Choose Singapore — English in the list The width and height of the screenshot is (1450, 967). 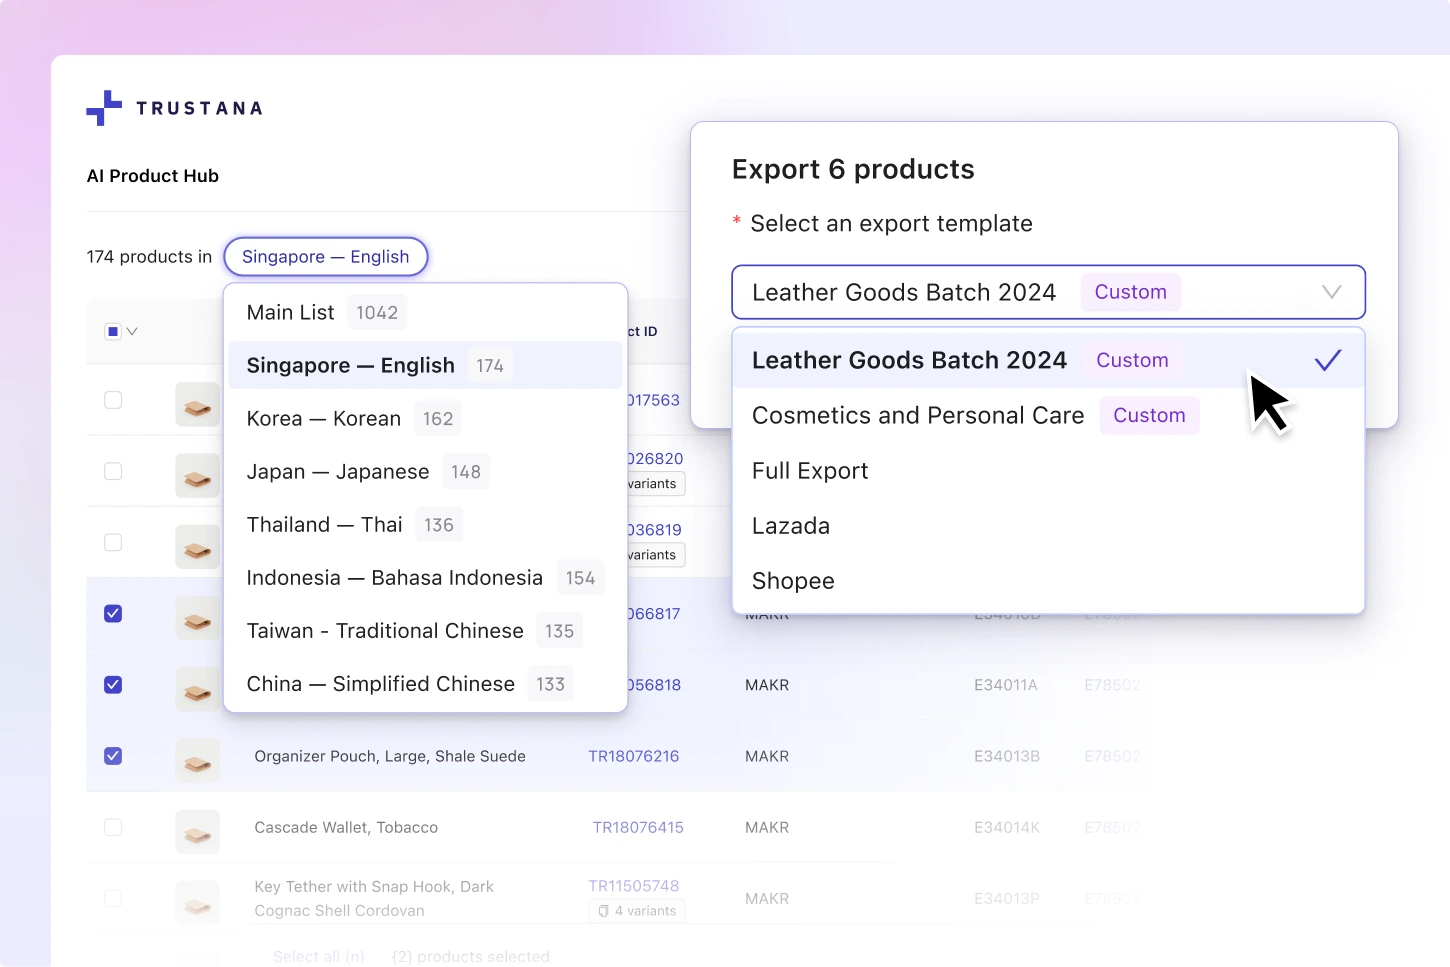click(425, 366)
